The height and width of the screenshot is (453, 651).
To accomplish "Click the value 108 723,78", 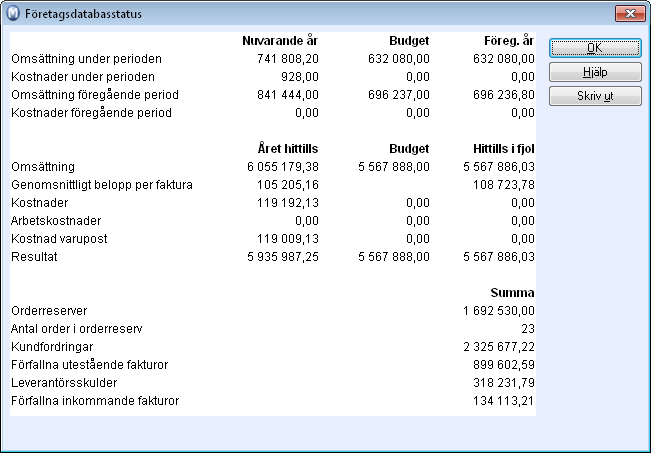I will 504,185.
